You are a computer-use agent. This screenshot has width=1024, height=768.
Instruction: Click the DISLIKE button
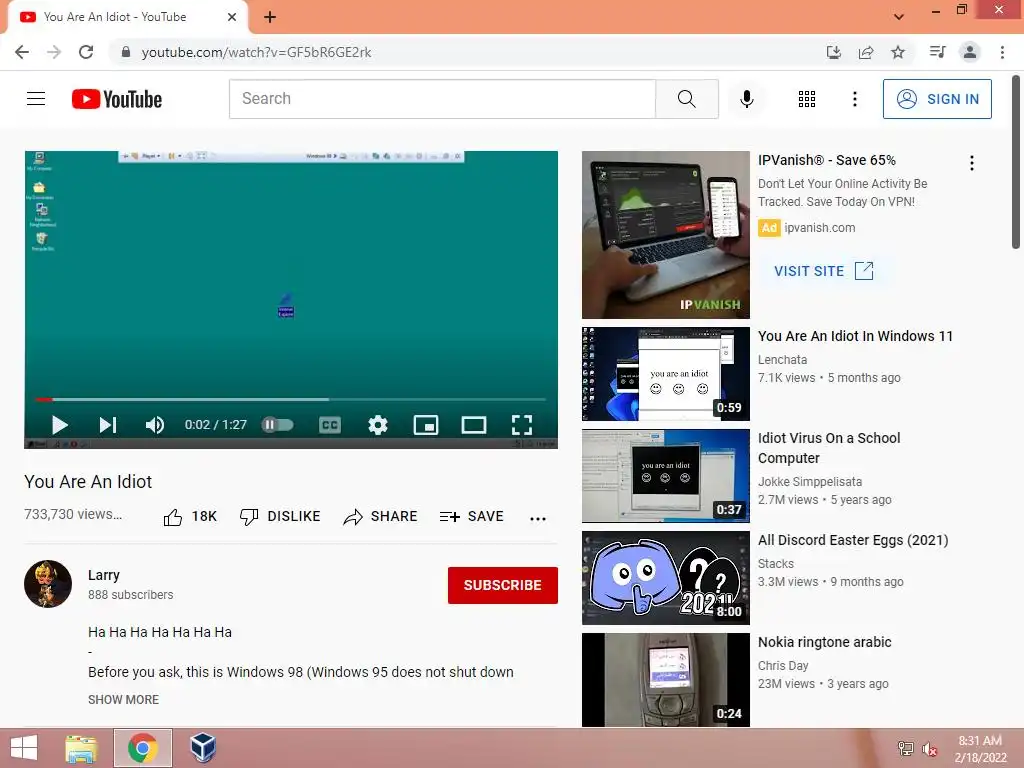tap(280, 517)
